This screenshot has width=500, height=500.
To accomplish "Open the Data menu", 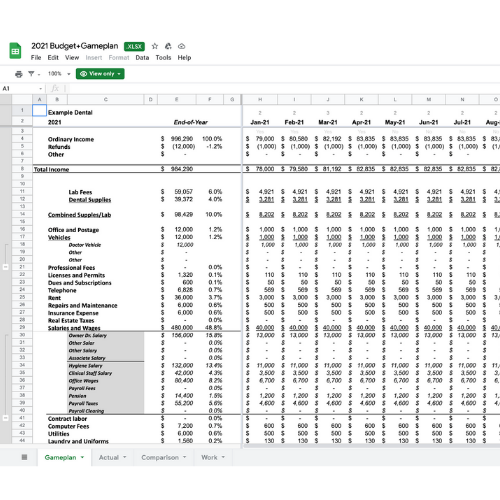I will coord(142,58).
